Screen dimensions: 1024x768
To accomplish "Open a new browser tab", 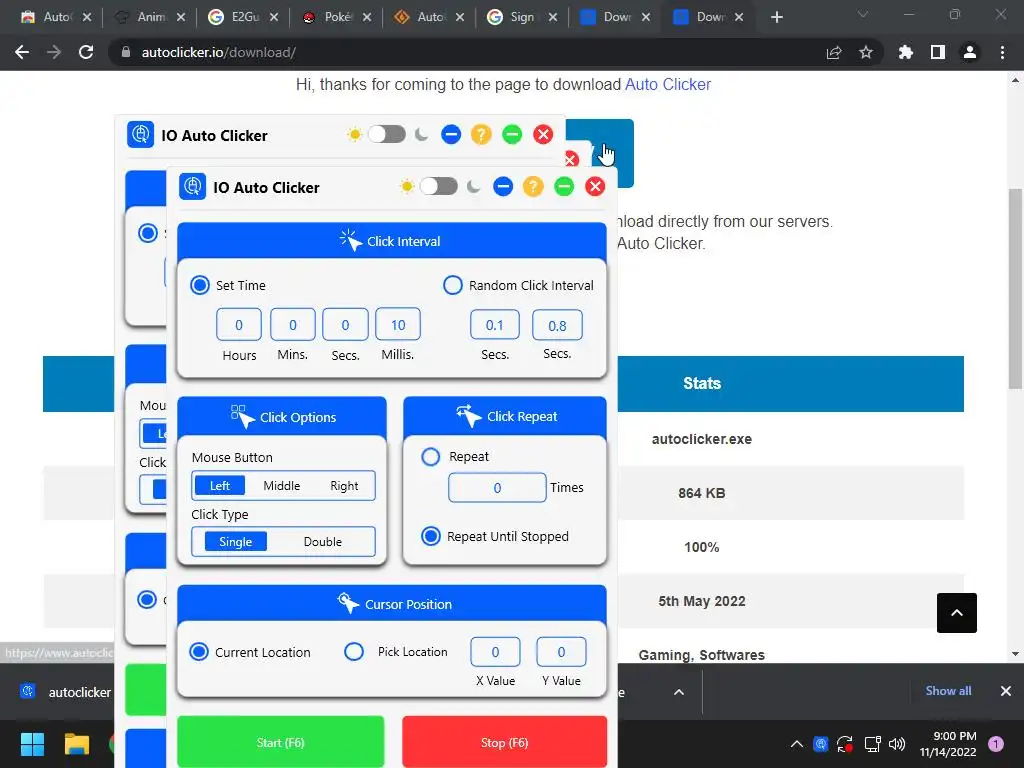I will [x=776, y=17].
